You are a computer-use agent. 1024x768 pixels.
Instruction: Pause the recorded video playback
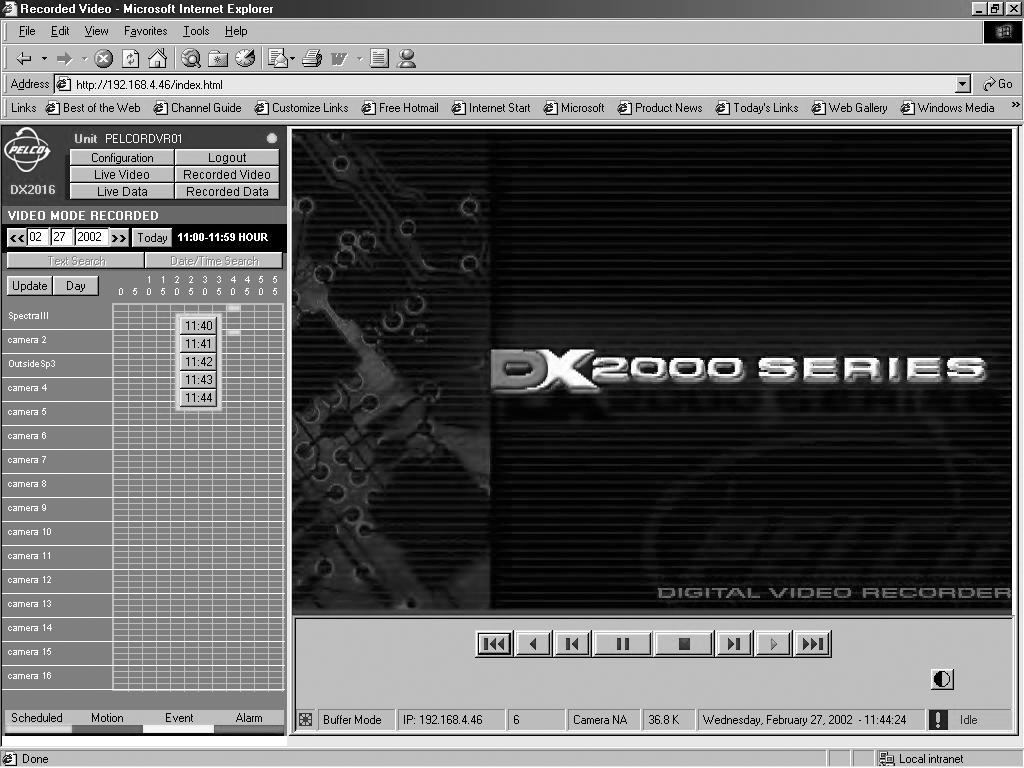(x=621, y=643)
